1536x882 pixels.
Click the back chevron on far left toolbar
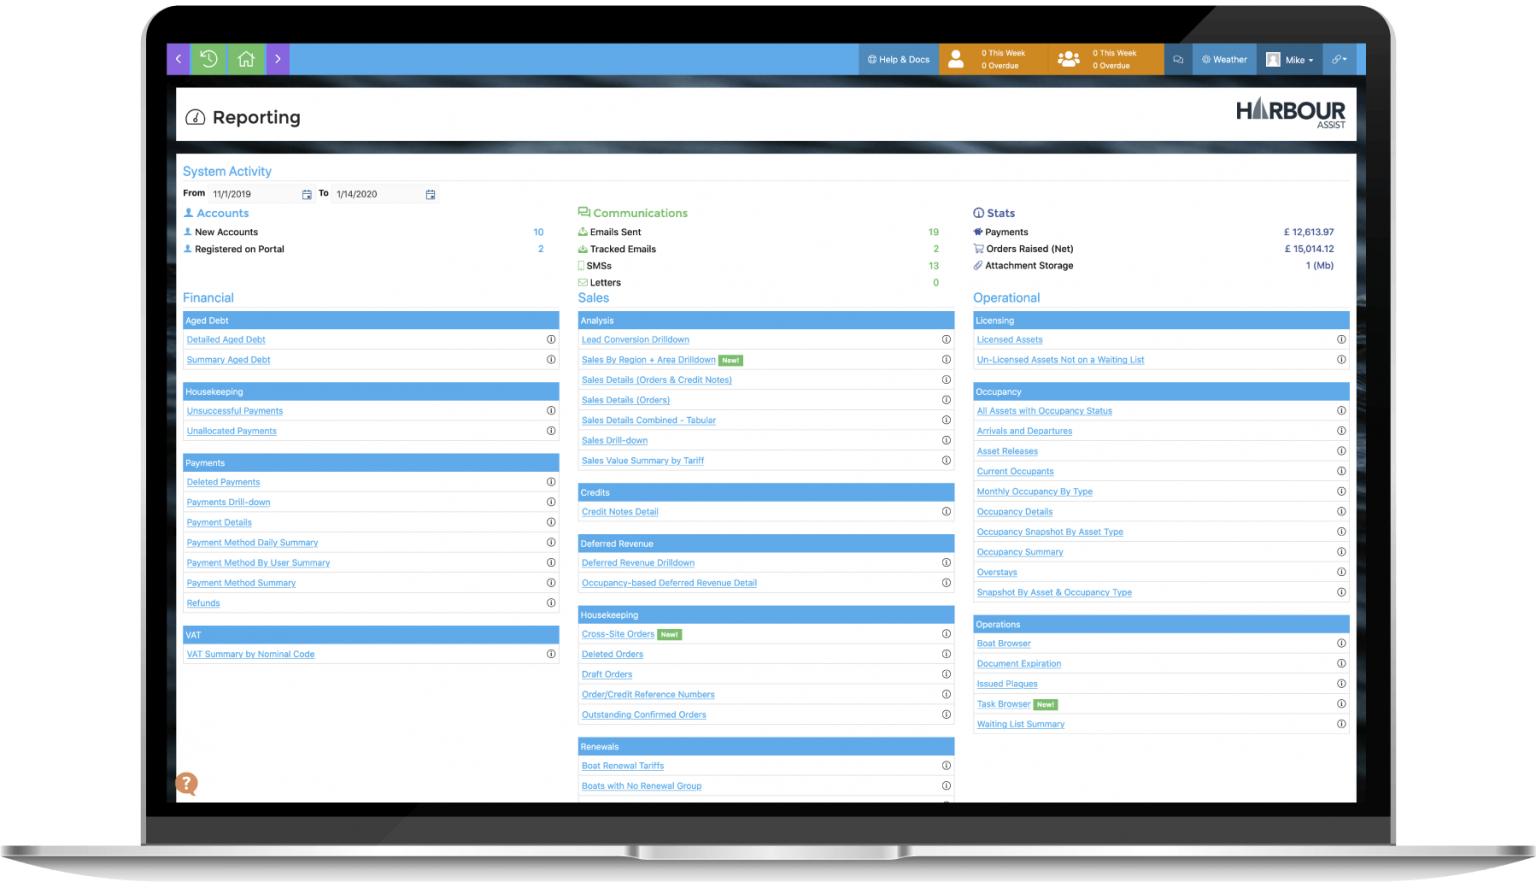[x=178, y=58]
